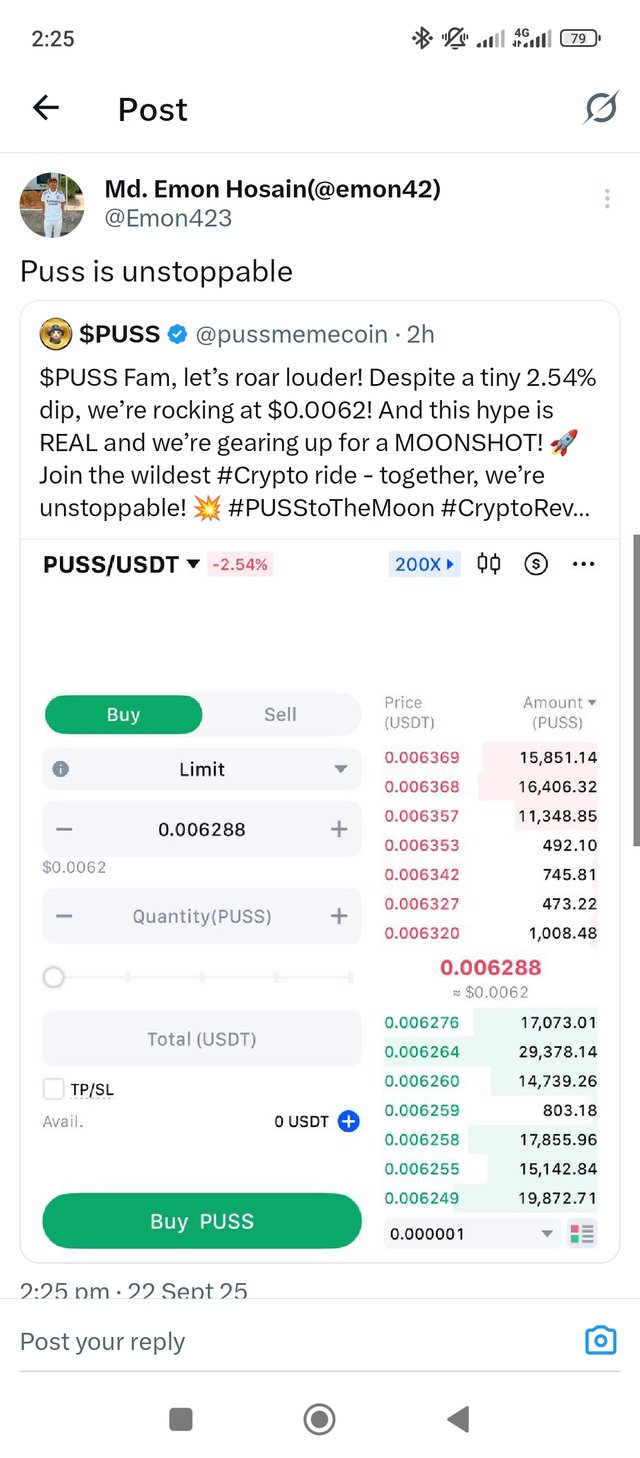This screenshot has height=1458, width=640.
Task: Tap the dollar circle icon
Action: pos(536,564)
